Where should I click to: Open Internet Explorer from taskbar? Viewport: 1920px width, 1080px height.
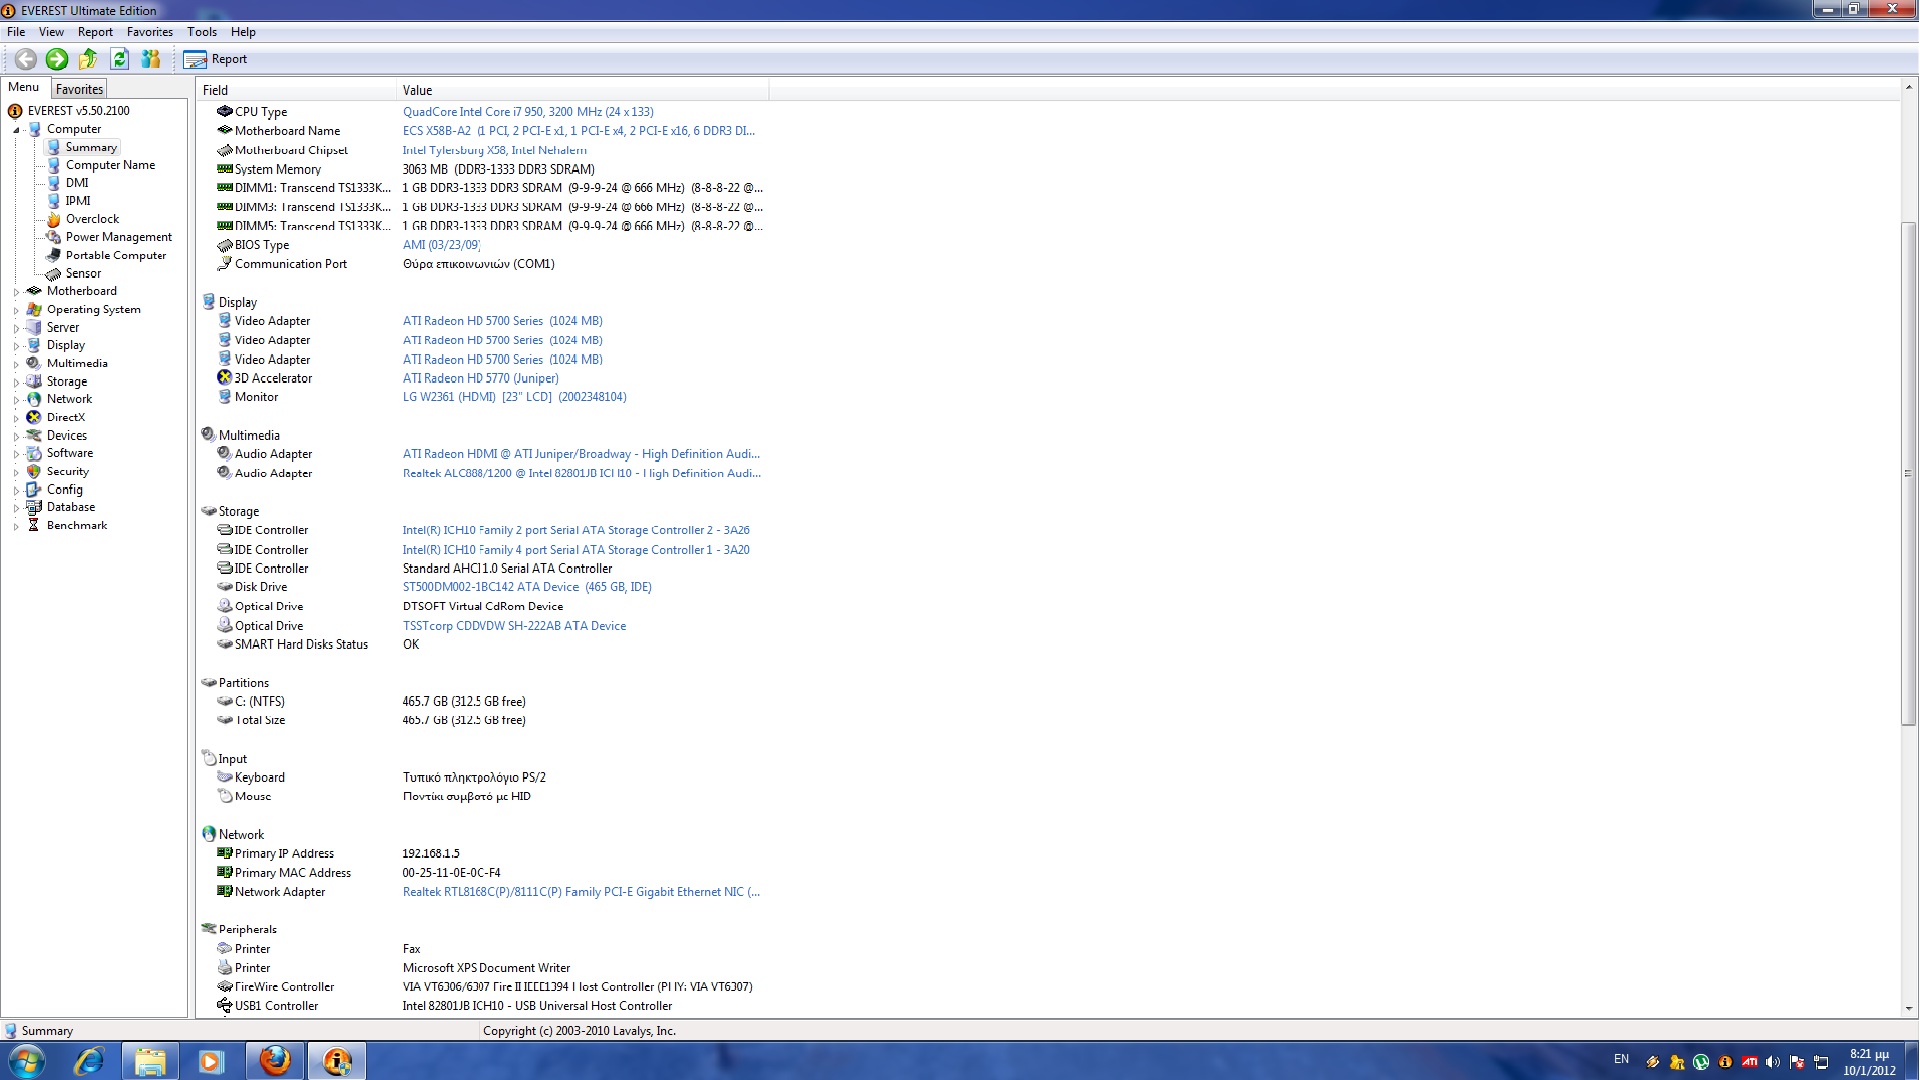(89, 1061)
